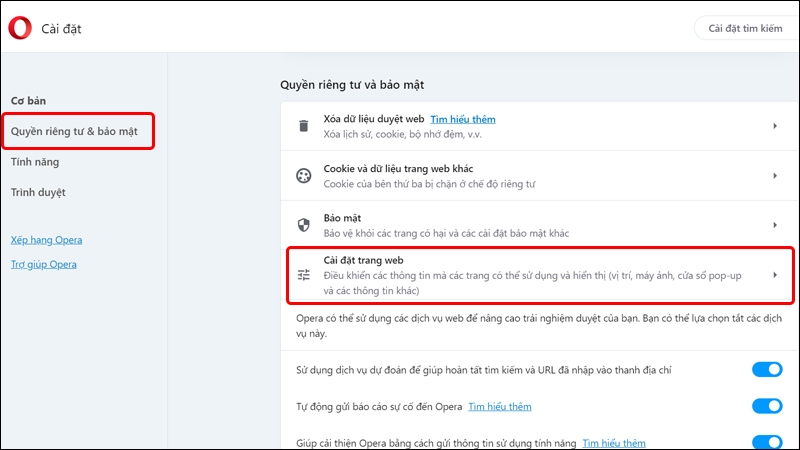The height and width of the screenshot is (450, 800).
Task: Toggle Tự động gửi báo cáo sự cố
Action: click(767, 406)
